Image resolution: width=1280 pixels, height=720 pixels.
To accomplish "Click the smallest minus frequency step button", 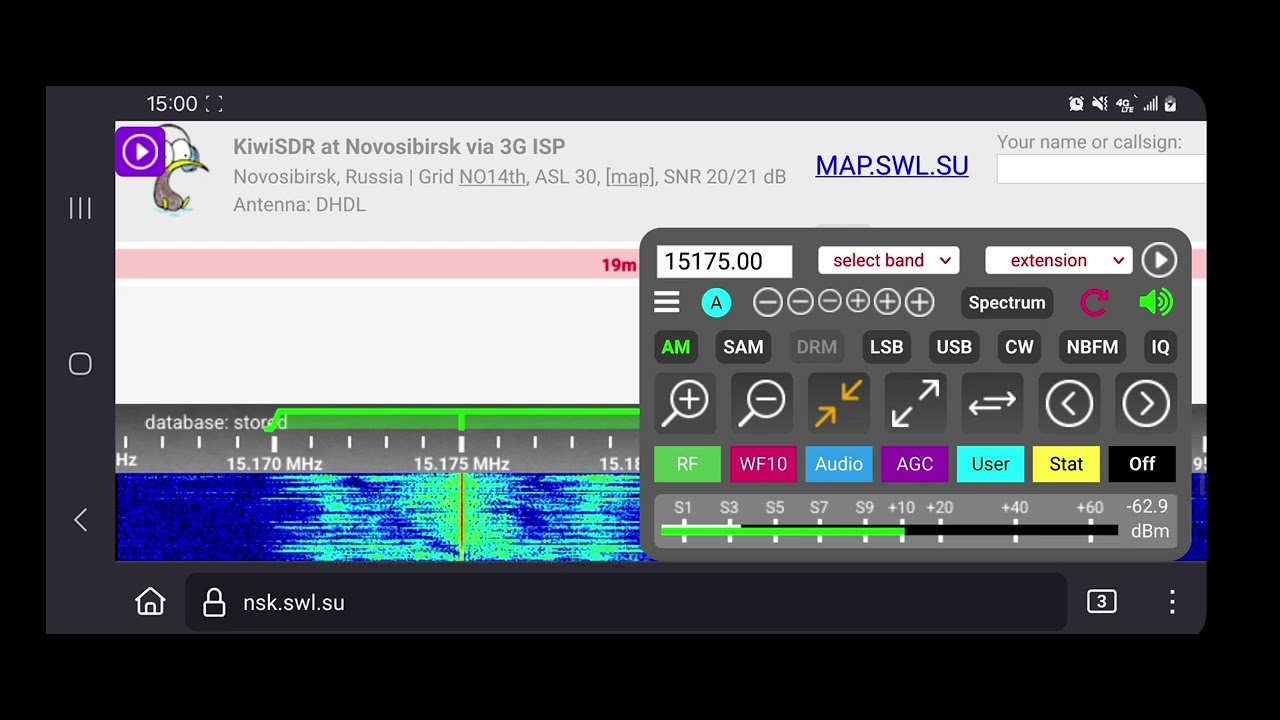I will pyautogui.click(x=830, y=302).
